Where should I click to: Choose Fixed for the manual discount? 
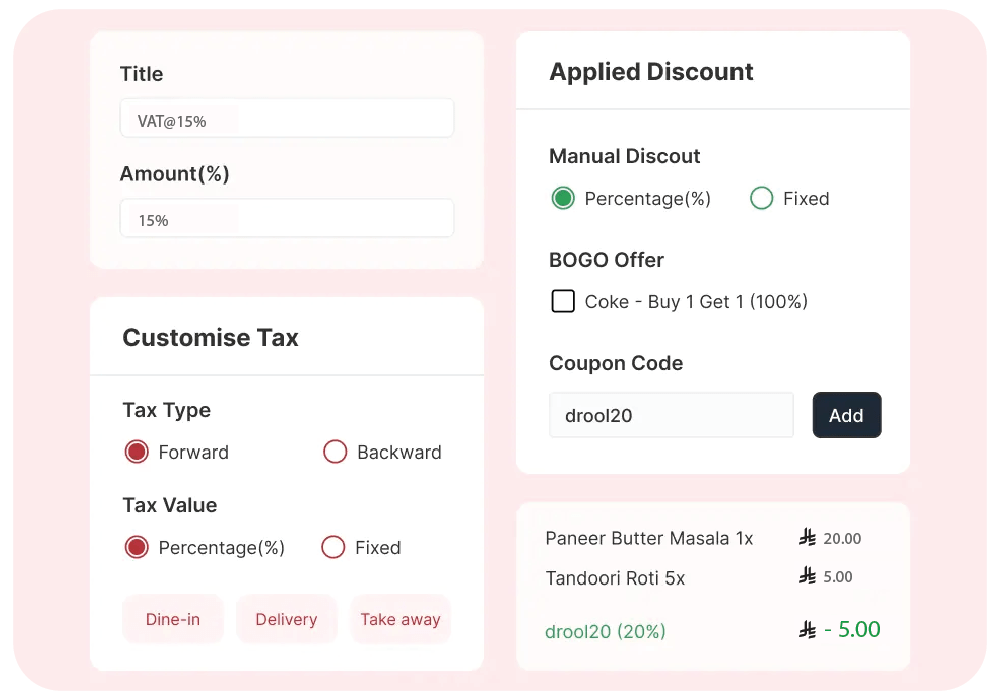click(761, 198)
